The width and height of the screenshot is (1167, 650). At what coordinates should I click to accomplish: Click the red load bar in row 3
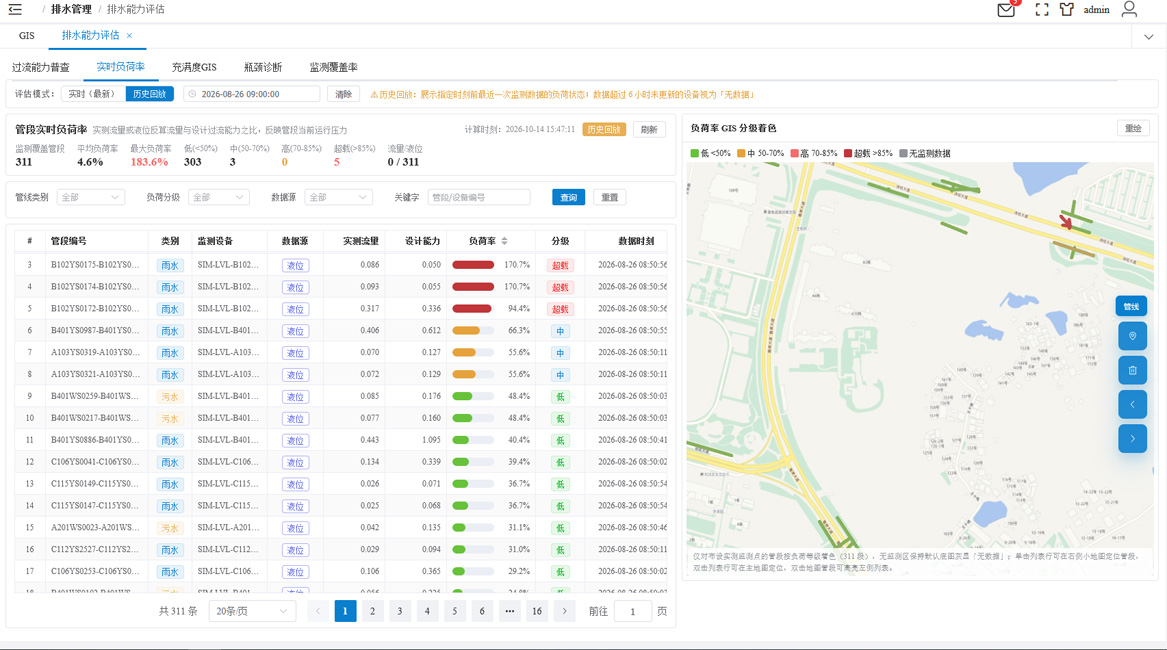click(x=473, y=265)
